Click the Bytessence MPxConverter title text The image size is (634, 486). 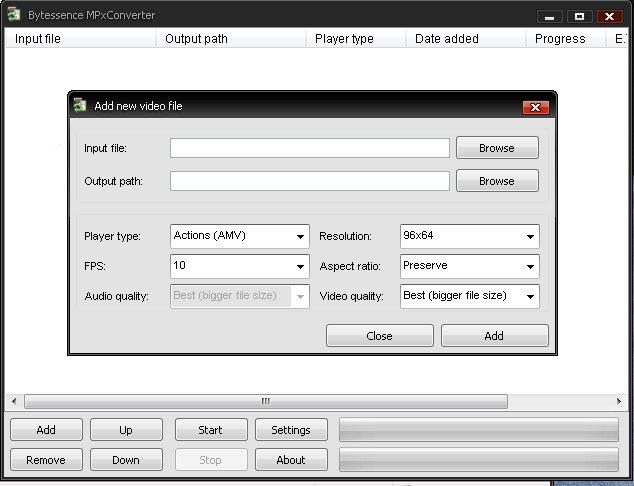(x=91, y=15)
